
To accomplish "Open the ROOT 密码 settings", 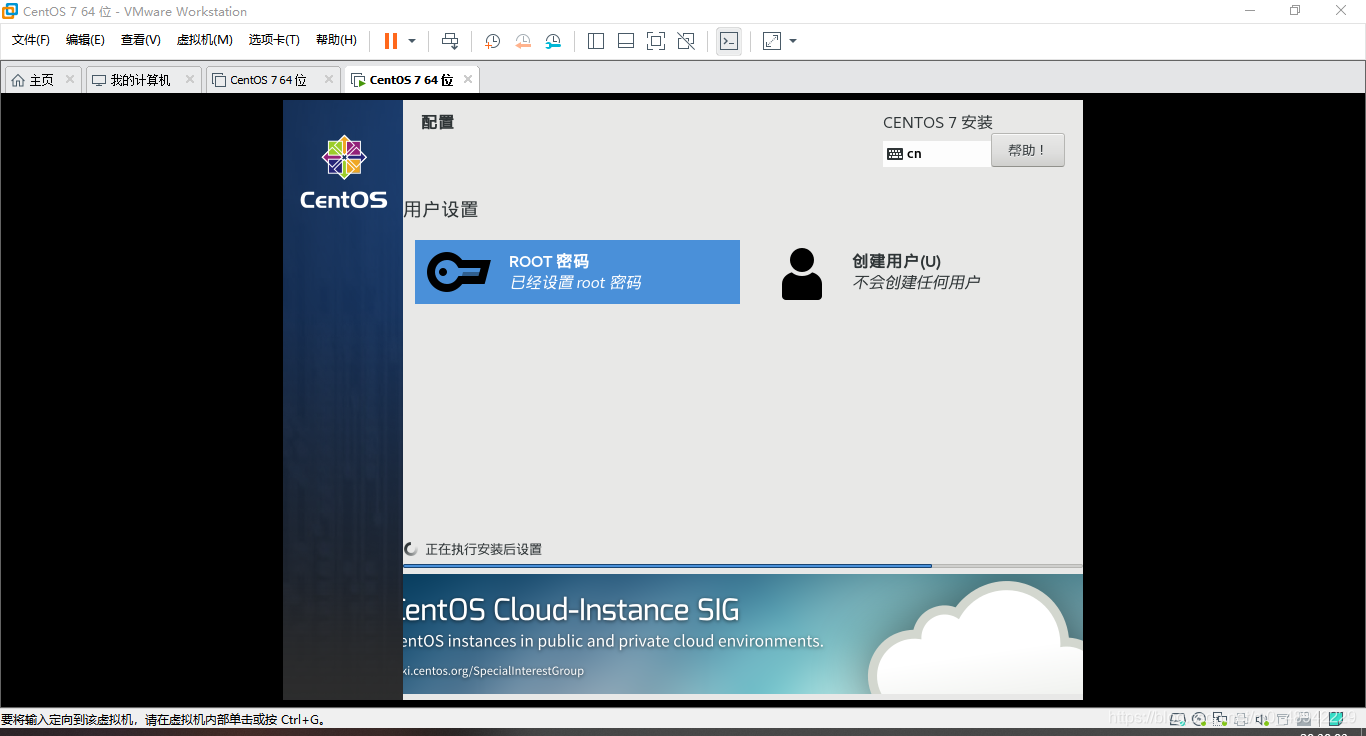I will pyautogui.click(x=577, y=272).
